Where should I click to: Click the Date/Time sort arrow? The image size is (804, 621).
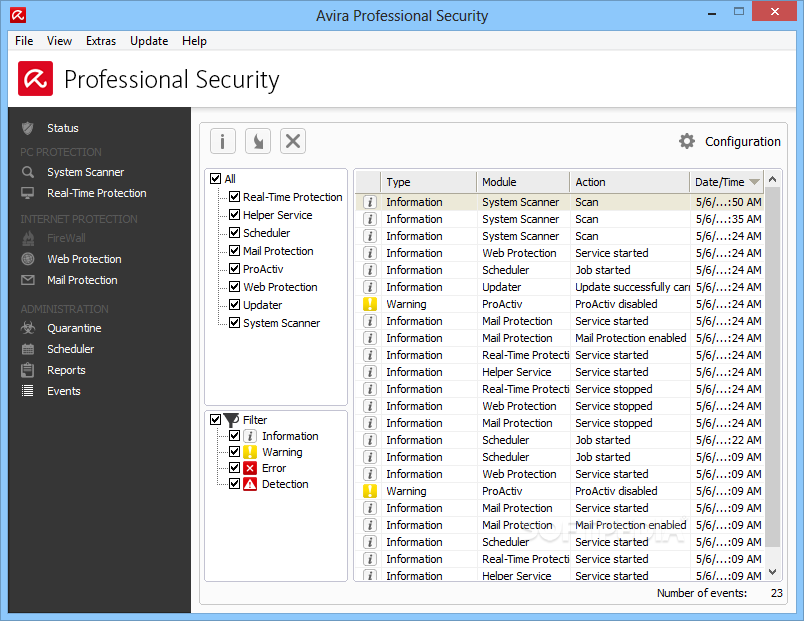coord(754,182)
